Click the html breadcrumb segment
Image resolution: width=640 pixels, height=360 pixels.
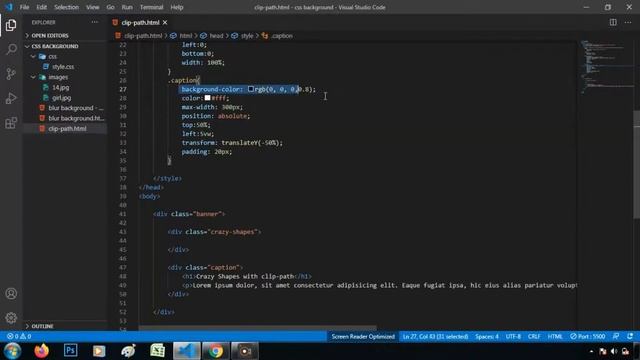tap(185, 36)
